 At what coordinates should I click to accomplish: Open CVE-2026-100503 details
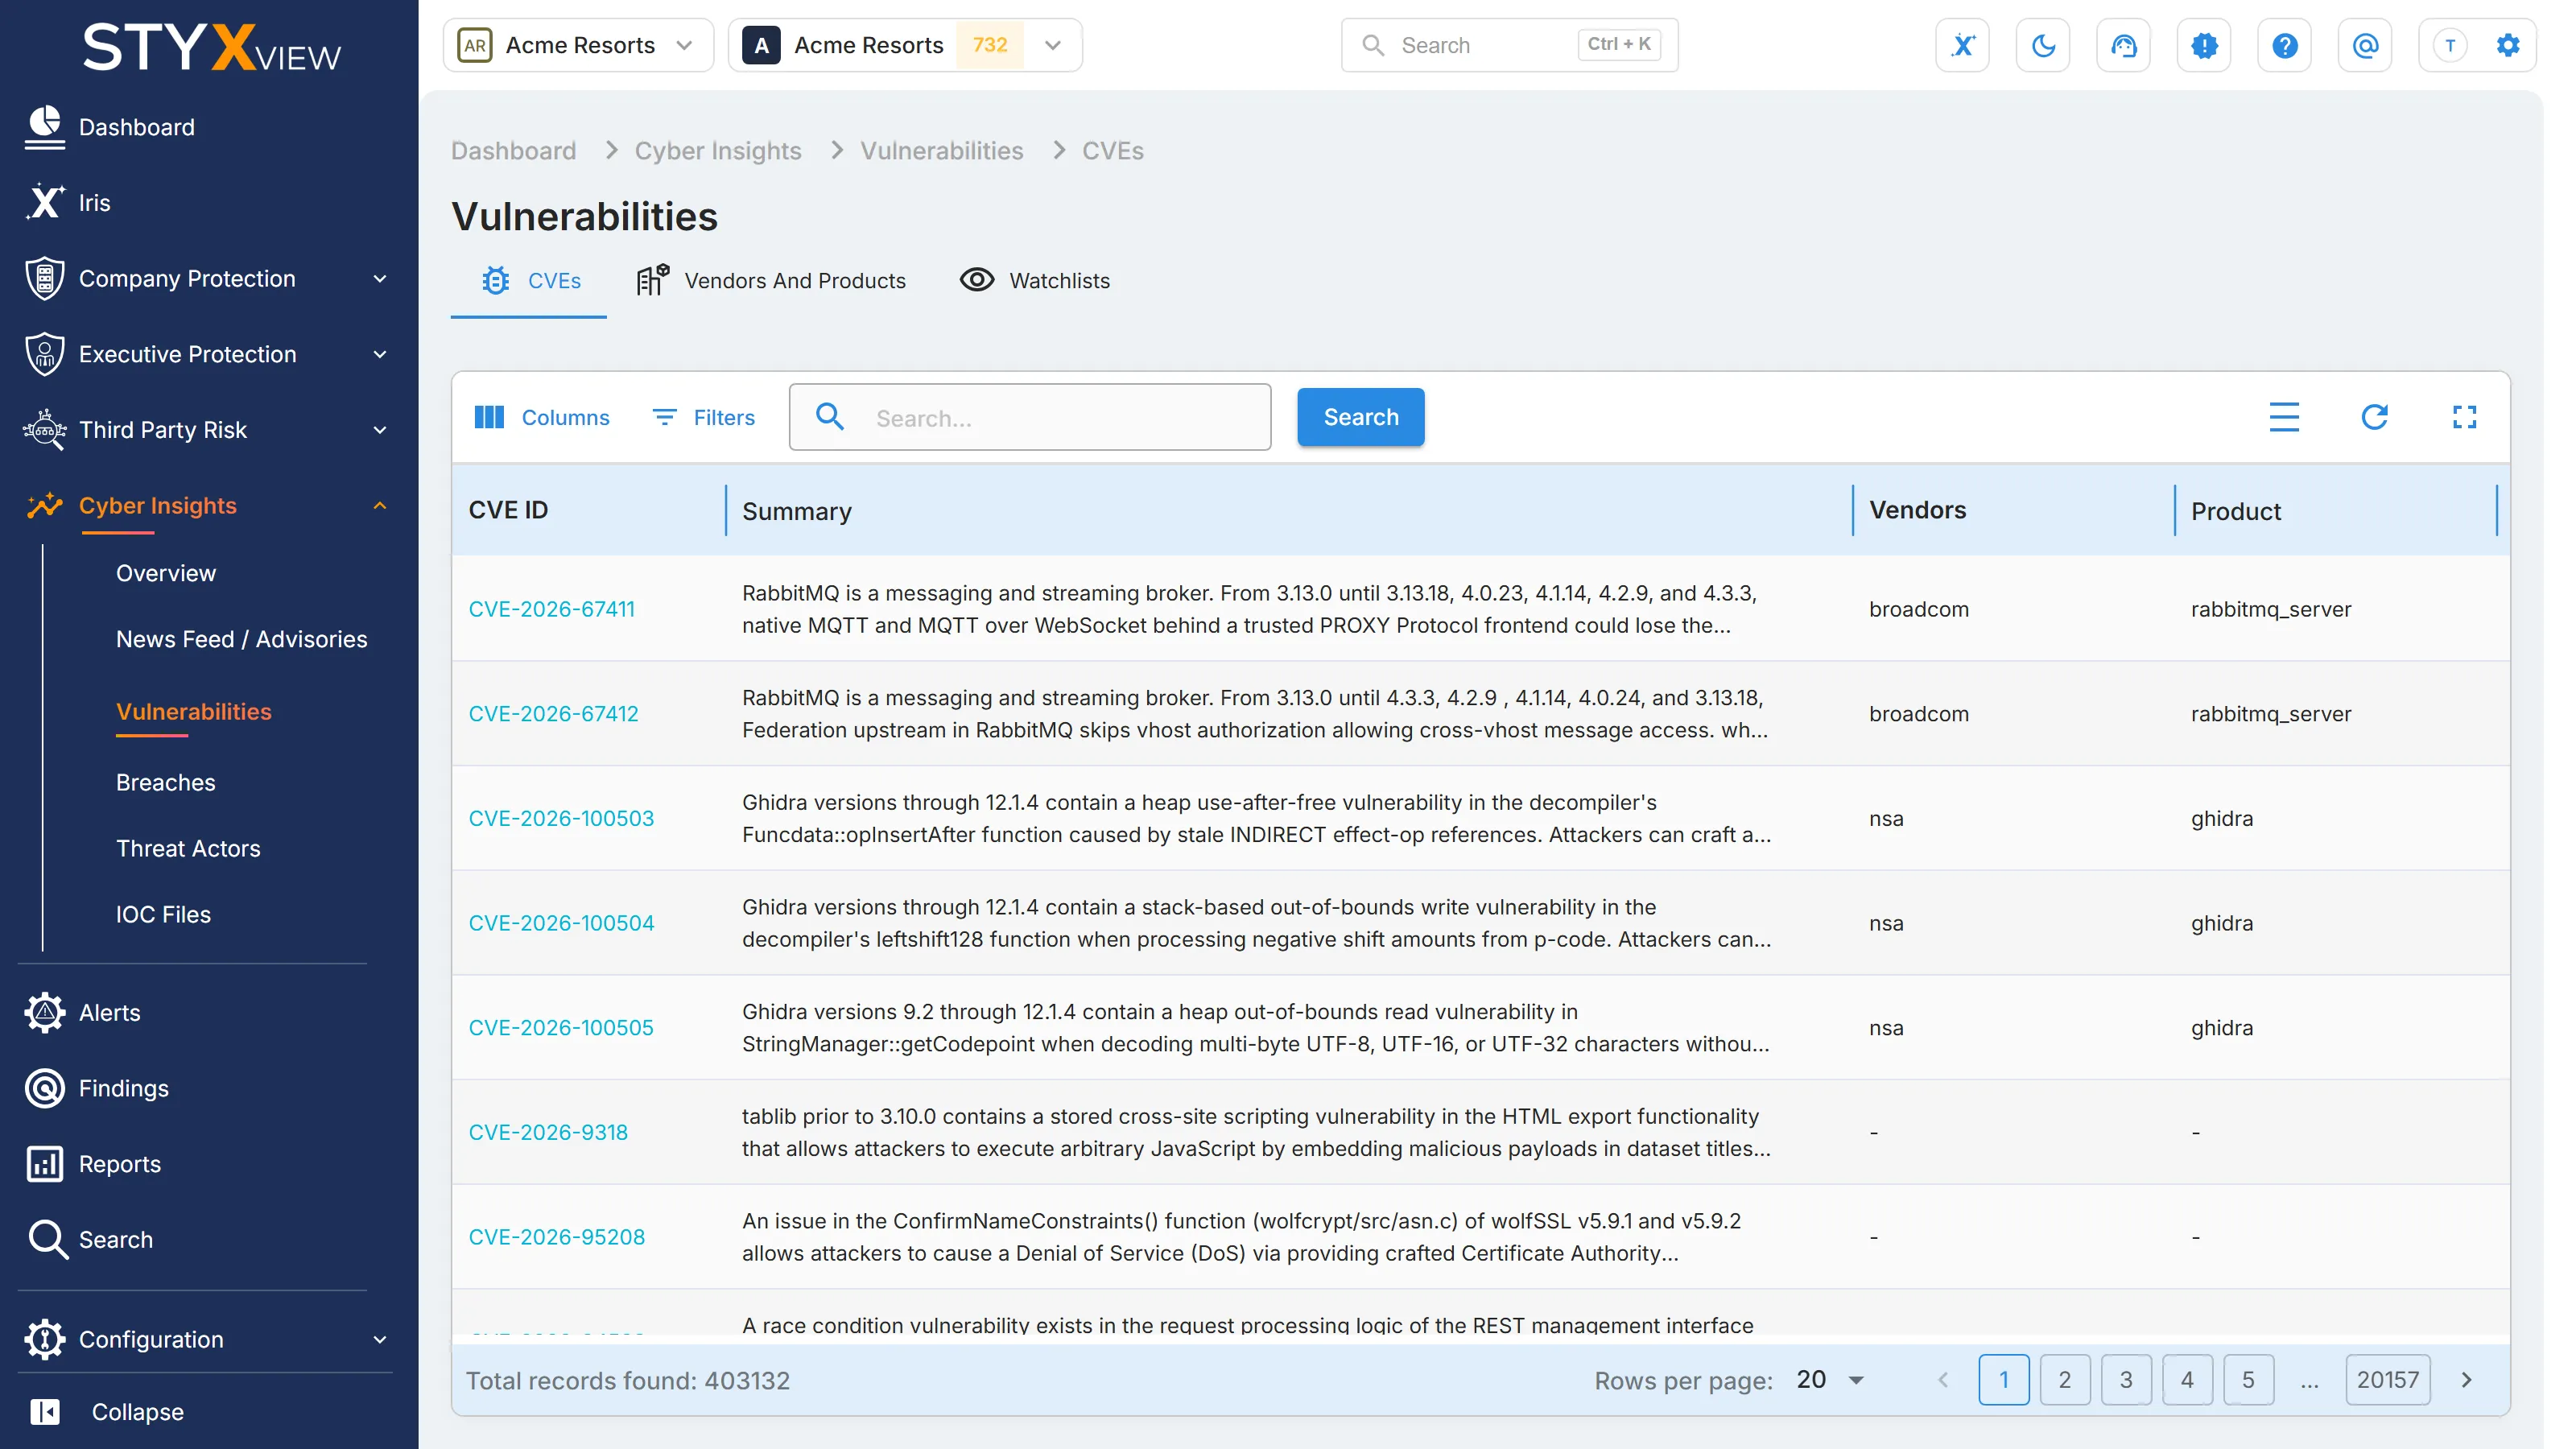pyautogui.click(x=561, y=818)
